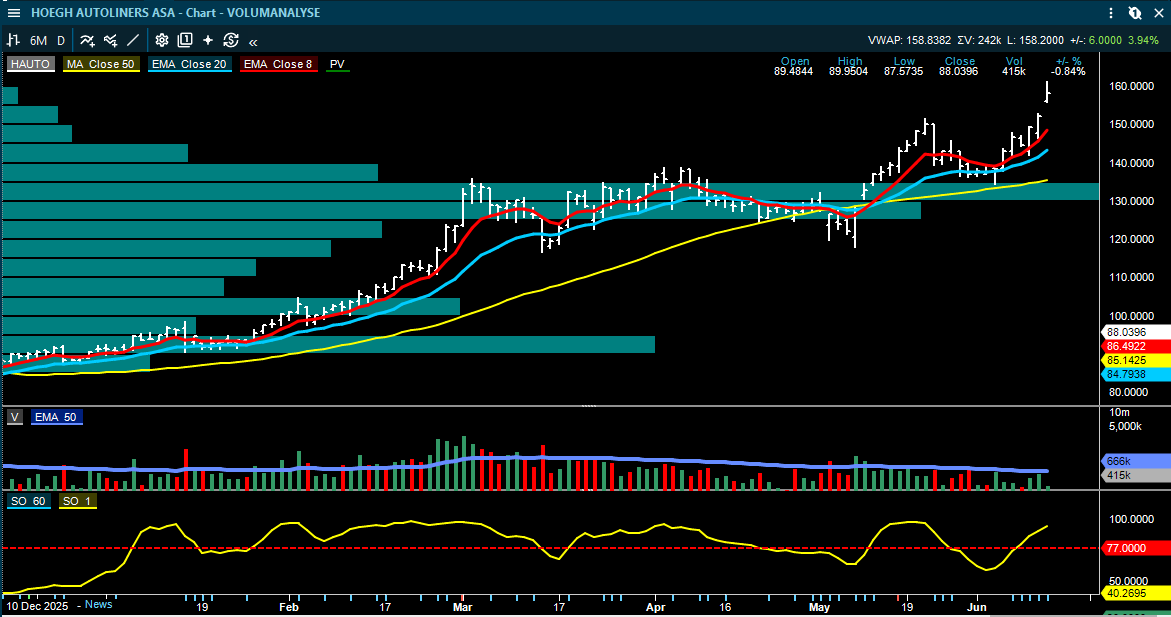Click the 10 Dec 2025 date label
Image resolution: width=1171 pixels, height=617 pixels.
[x=37, y=606]
